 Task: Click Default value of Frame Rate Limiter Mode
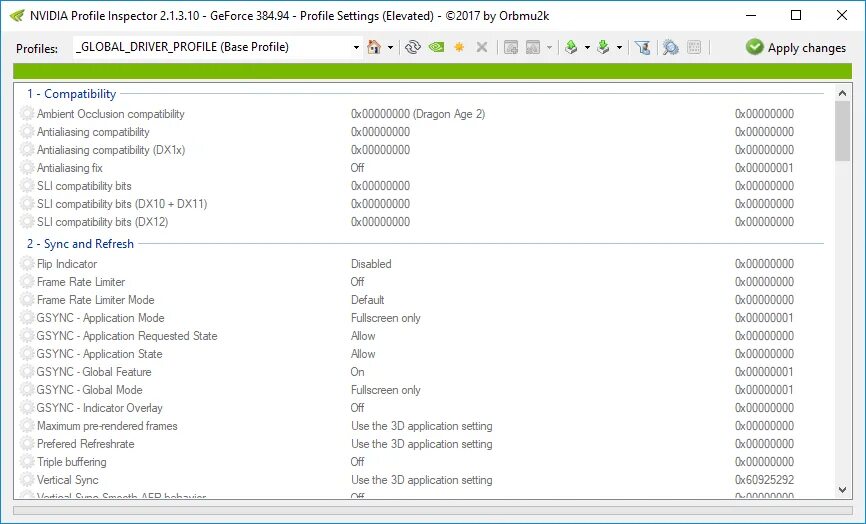coord(367,300)
